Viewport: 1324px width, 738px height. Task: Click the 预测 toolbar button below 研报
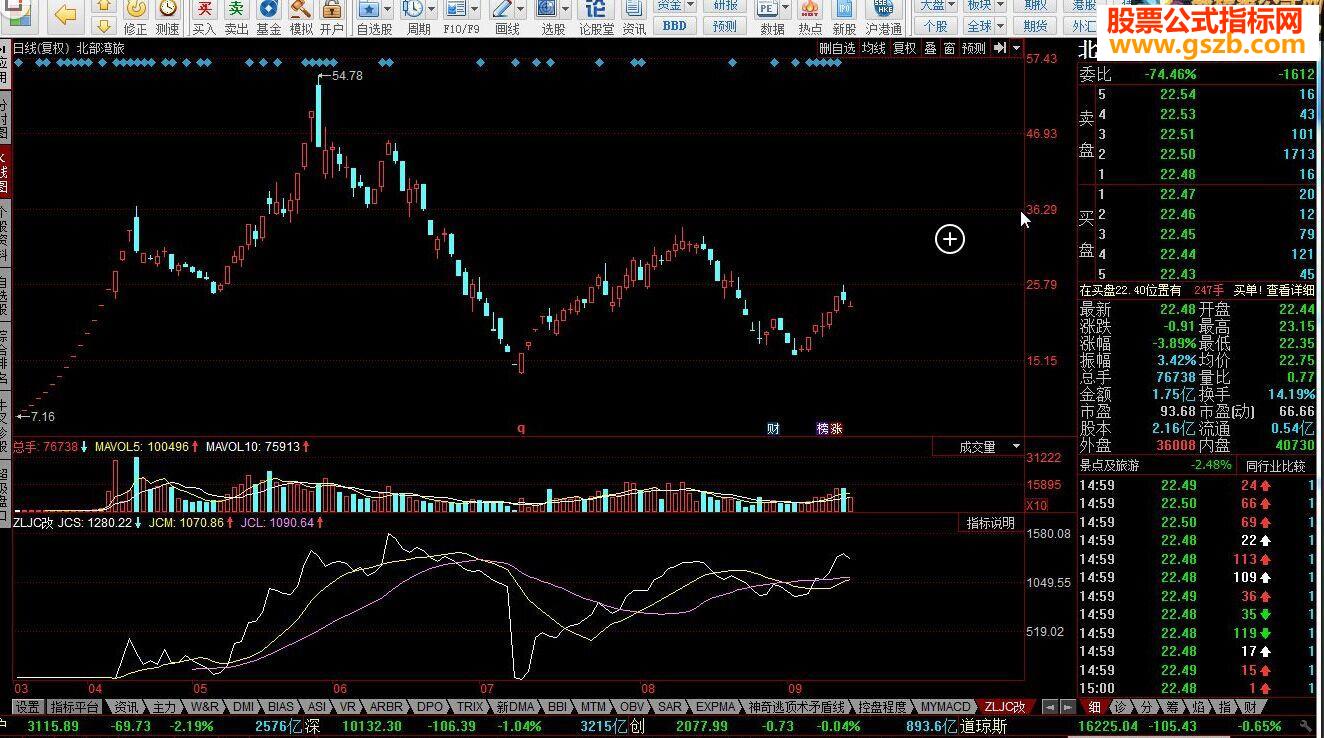[x=724, y=26]
